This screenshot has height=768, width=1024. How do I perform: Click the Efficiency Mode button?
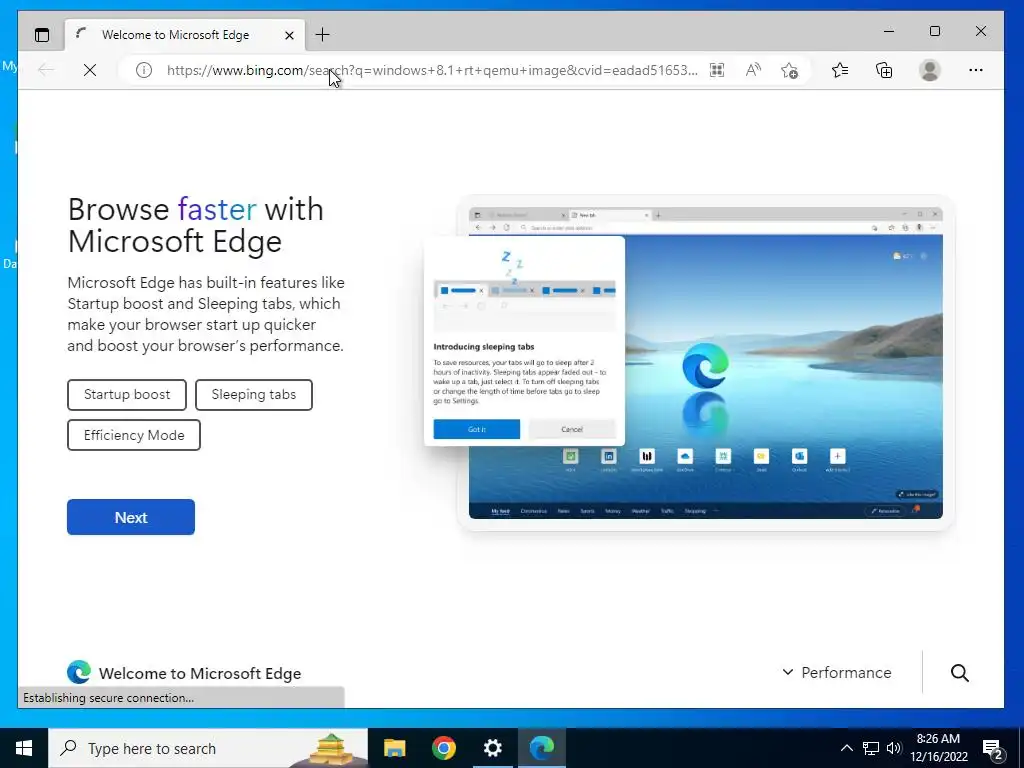[x=134, y=435]
